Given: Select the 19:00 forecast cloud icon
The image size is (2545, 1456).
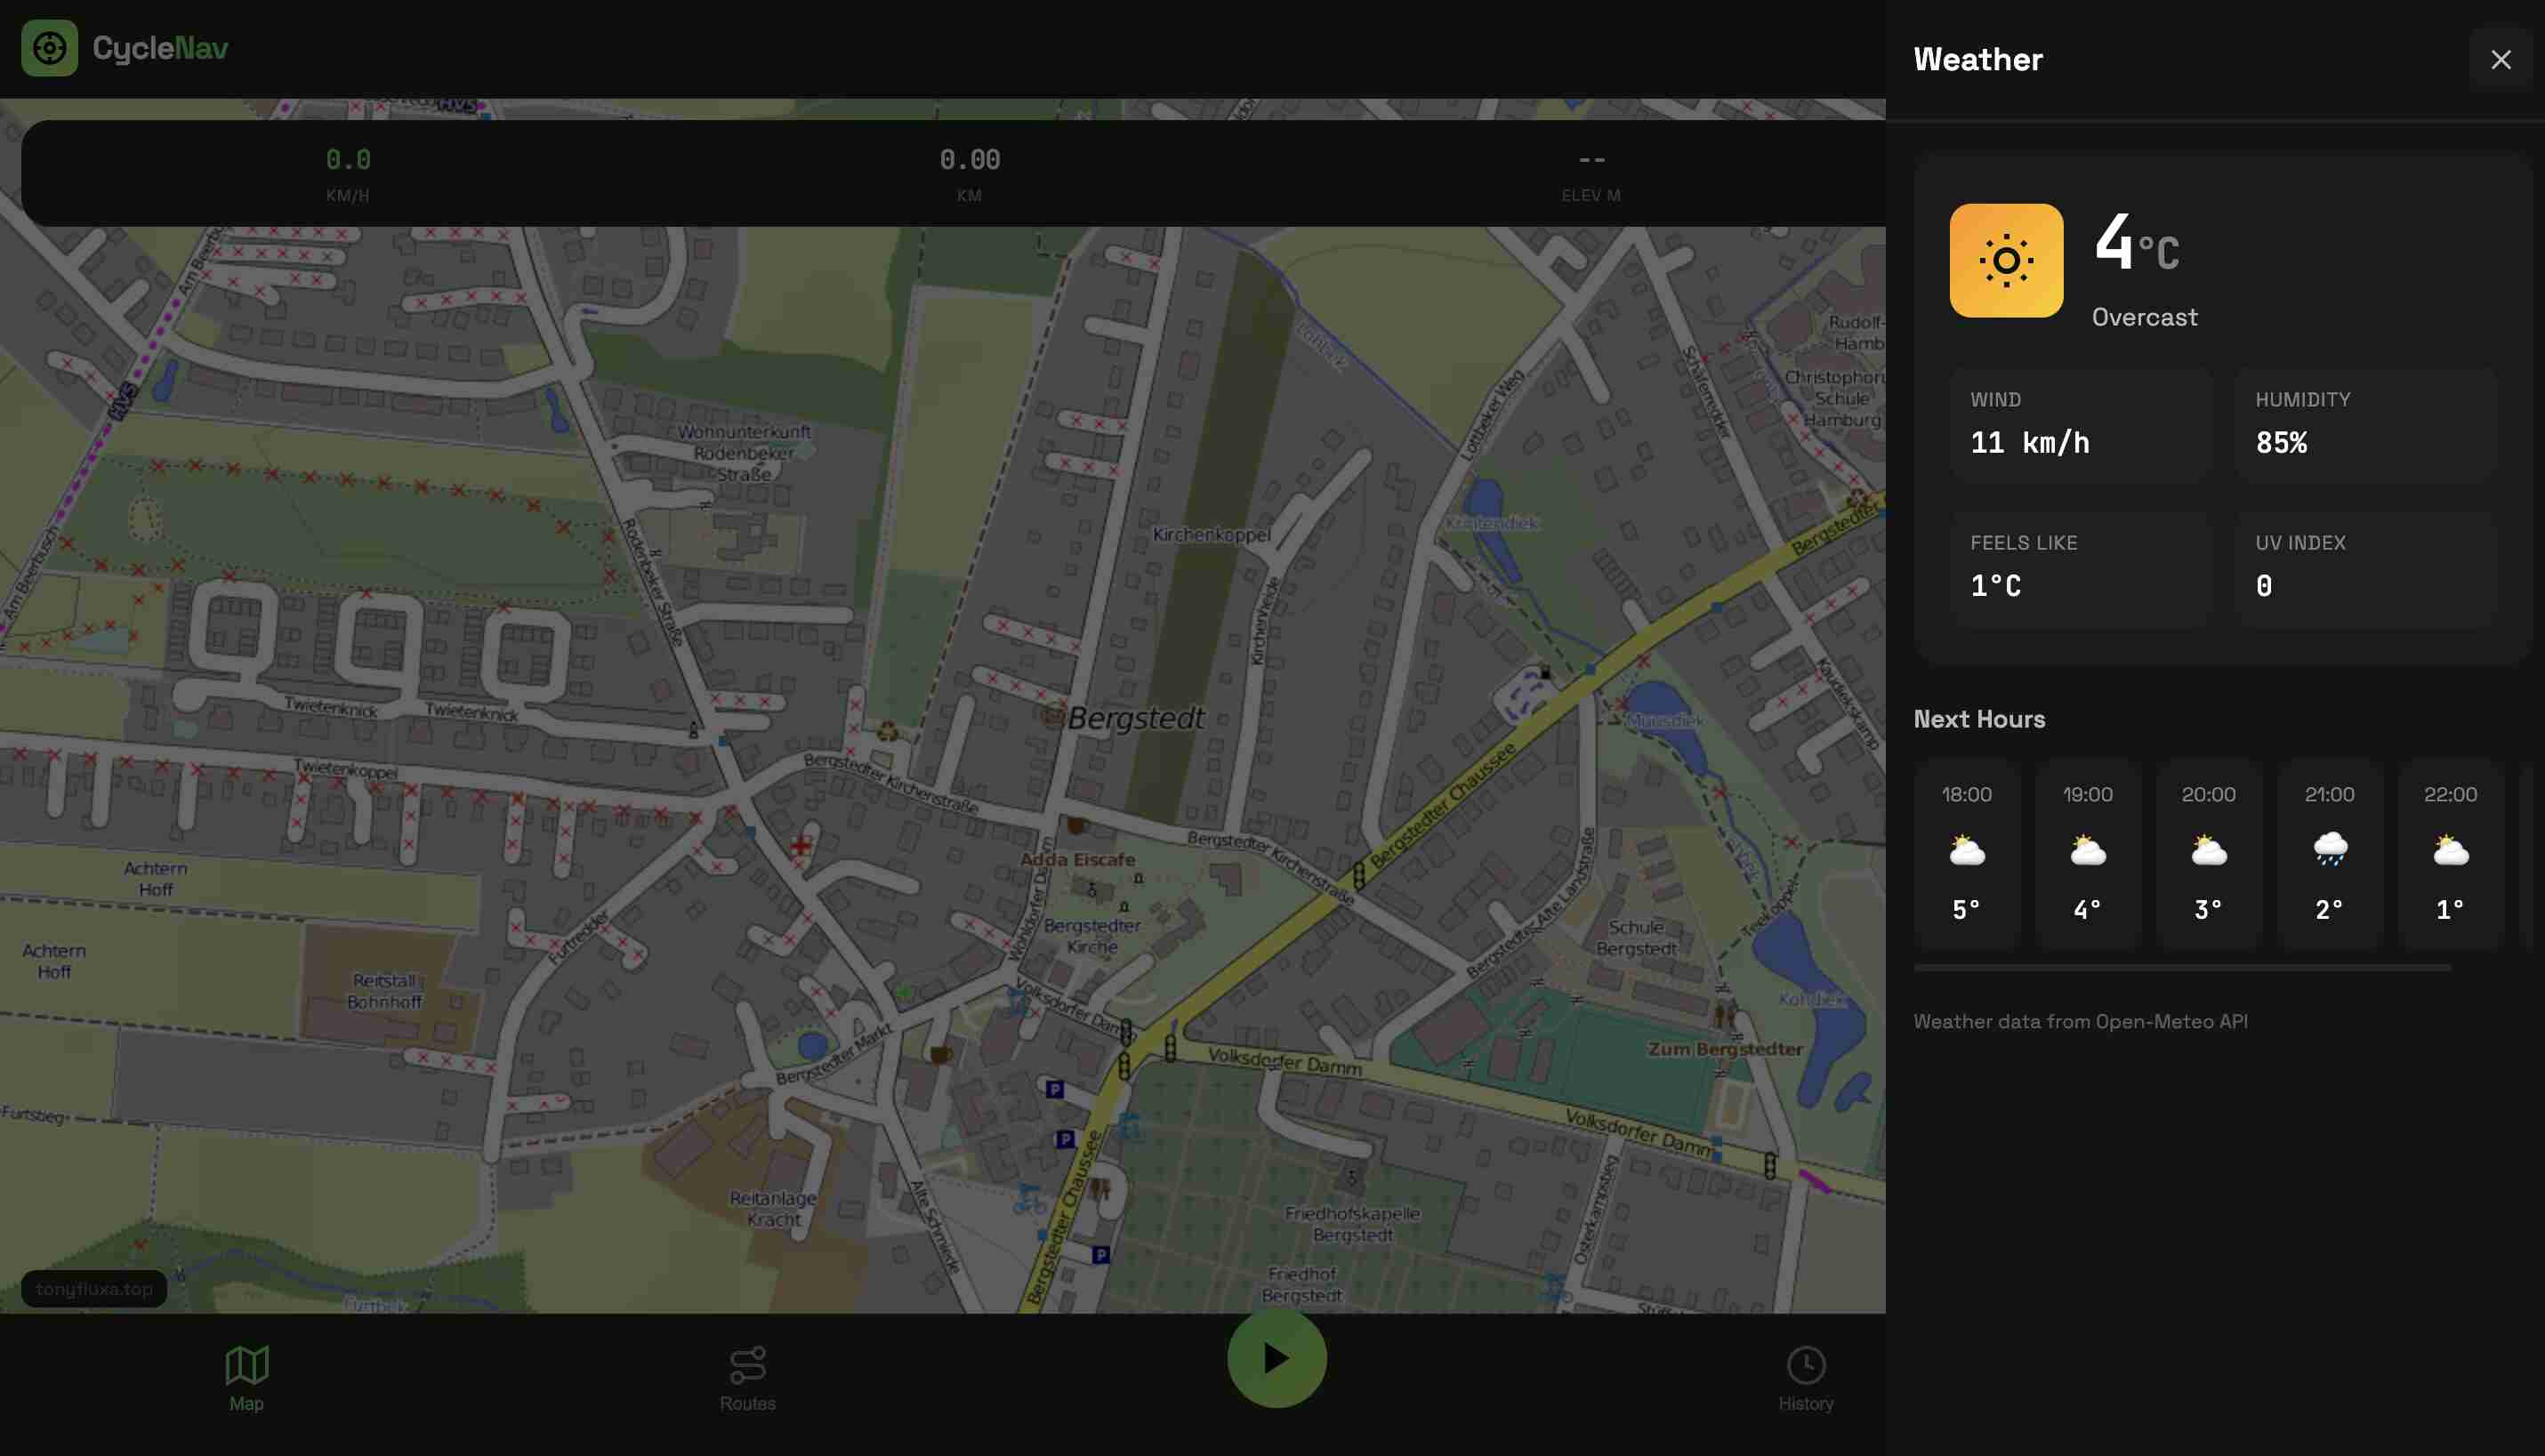Looking at the screenshot, I should pyautogui.click(x=2087, y=850).
